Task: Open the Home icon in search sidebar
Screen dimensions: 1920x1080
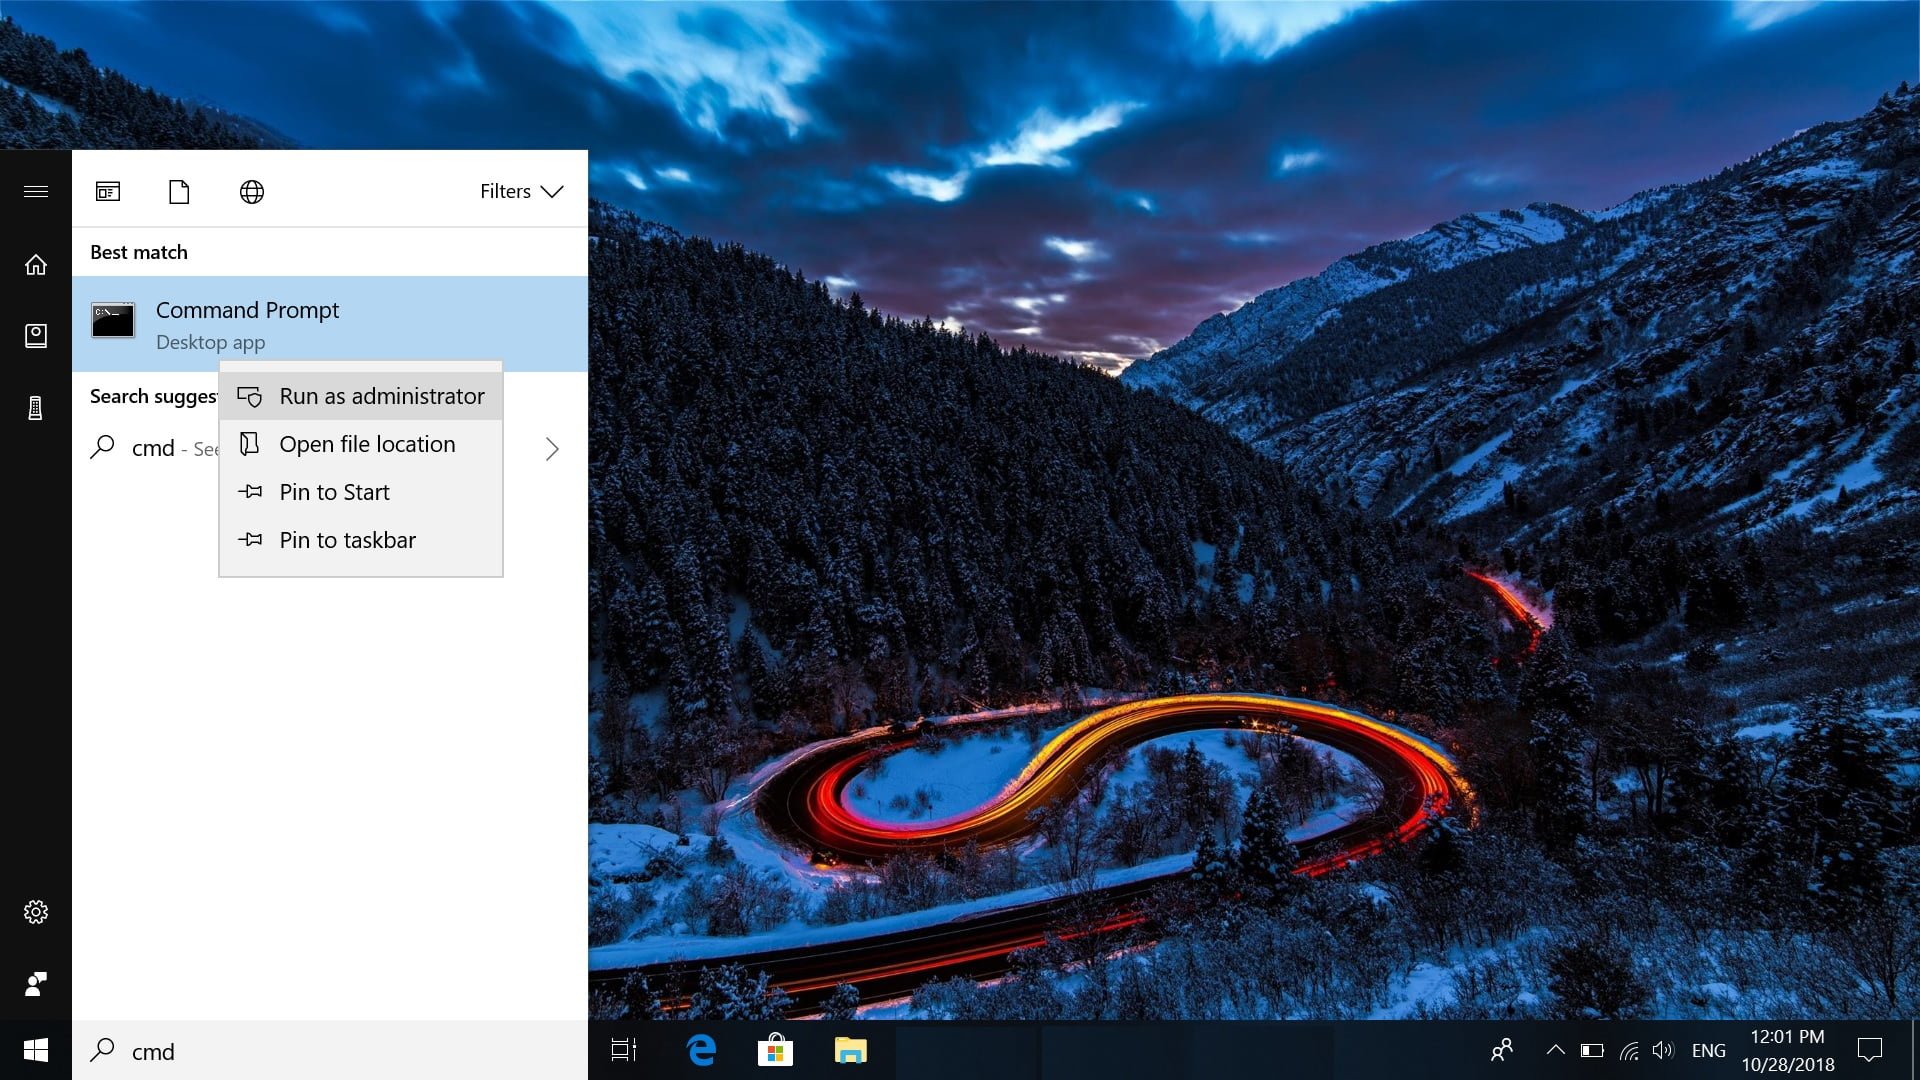Action: 36,265
